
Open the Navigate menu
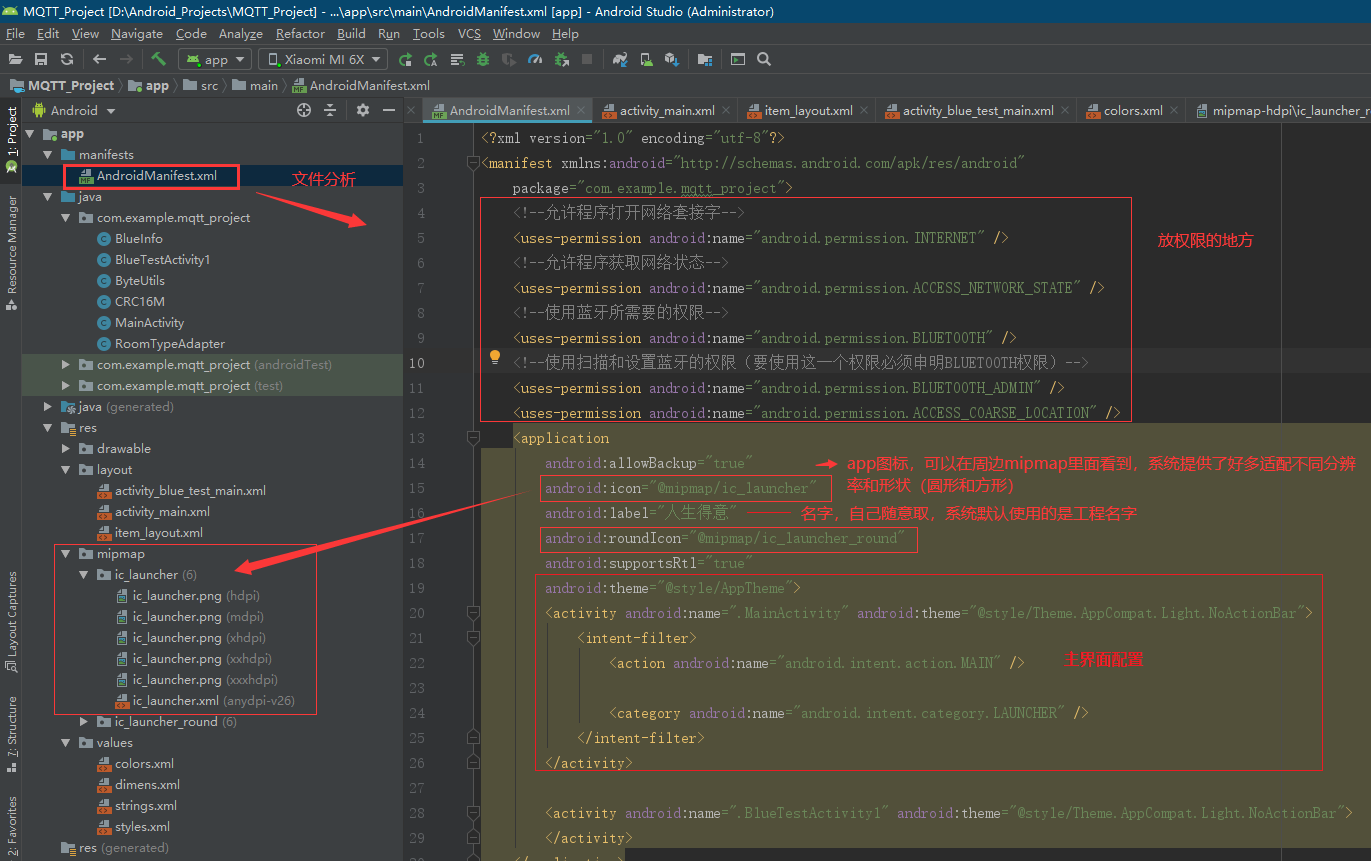pos(137,33)
